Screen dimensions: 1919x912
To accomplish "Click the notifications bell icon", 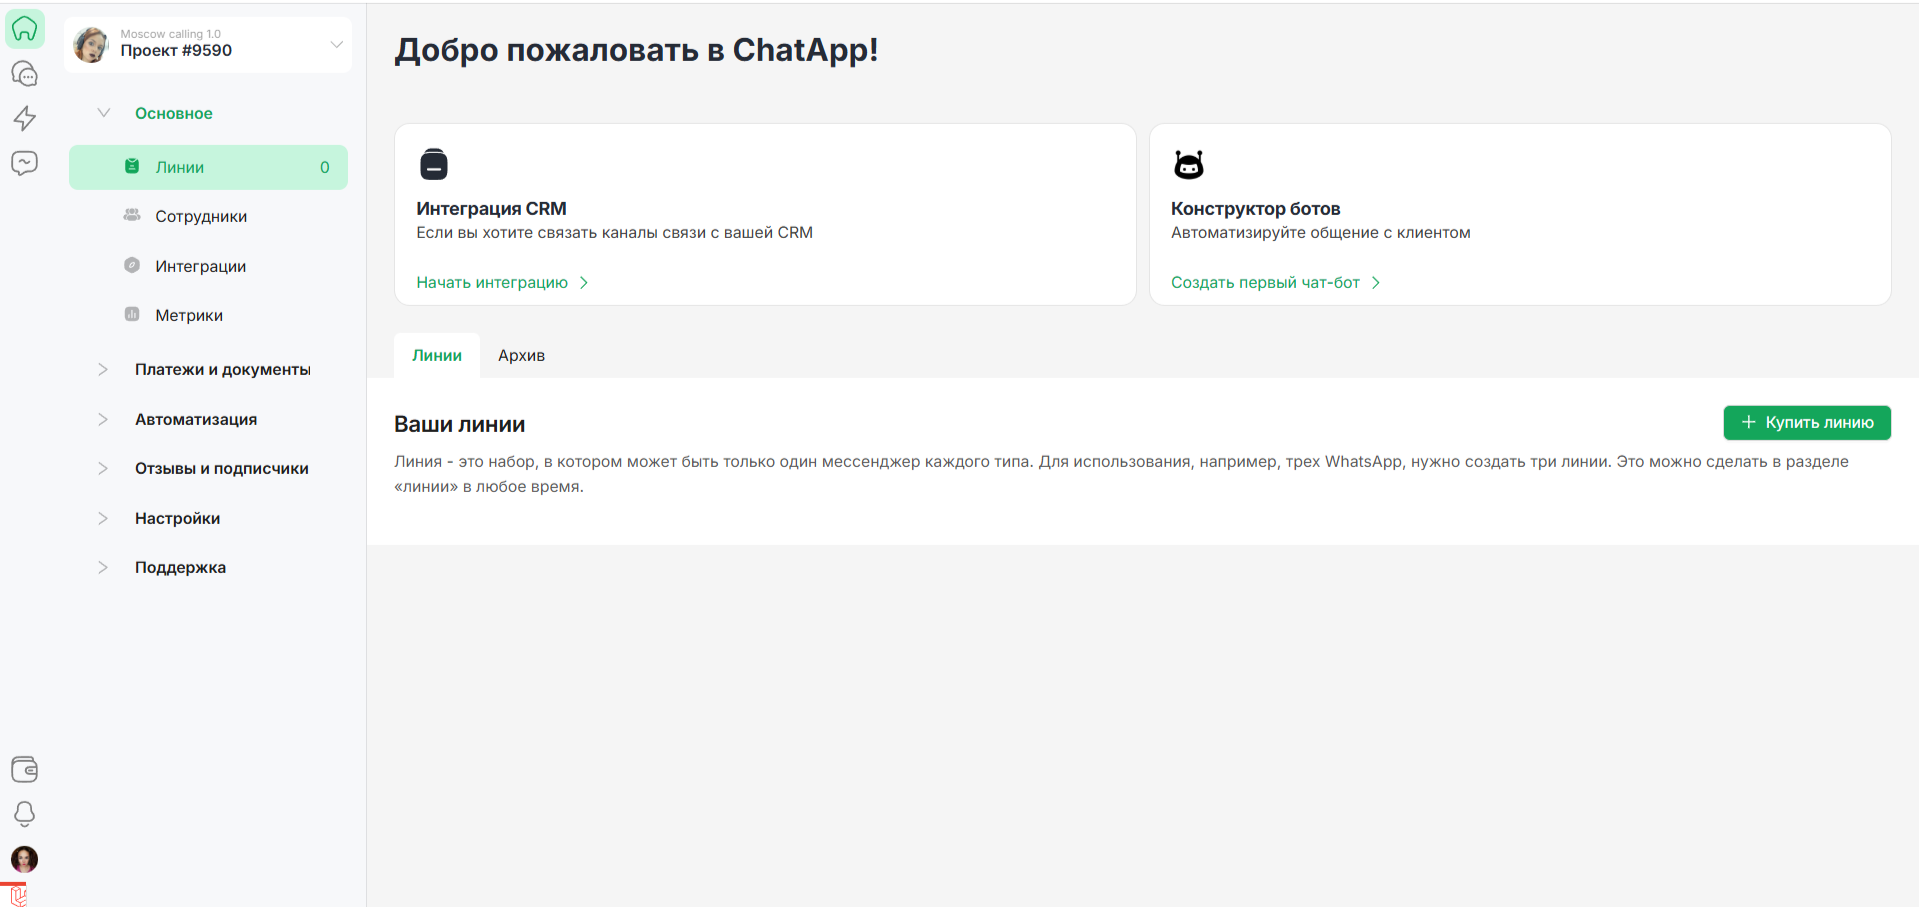I will click(x=25, y=814).
